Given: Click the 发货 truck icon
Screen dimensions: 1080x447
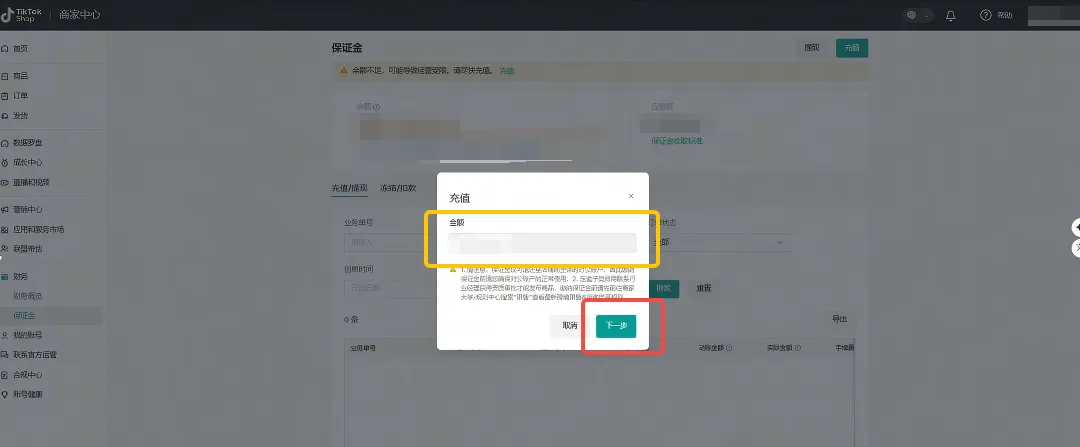Looking at the screenshot, I should click(x=5, y=116).
